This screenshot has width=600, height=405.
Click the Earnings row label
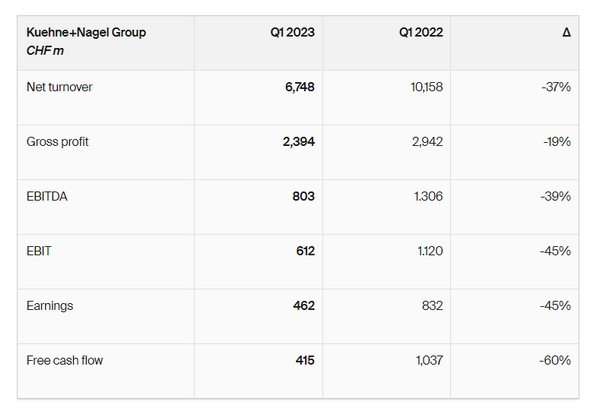(x=49, y=305)
